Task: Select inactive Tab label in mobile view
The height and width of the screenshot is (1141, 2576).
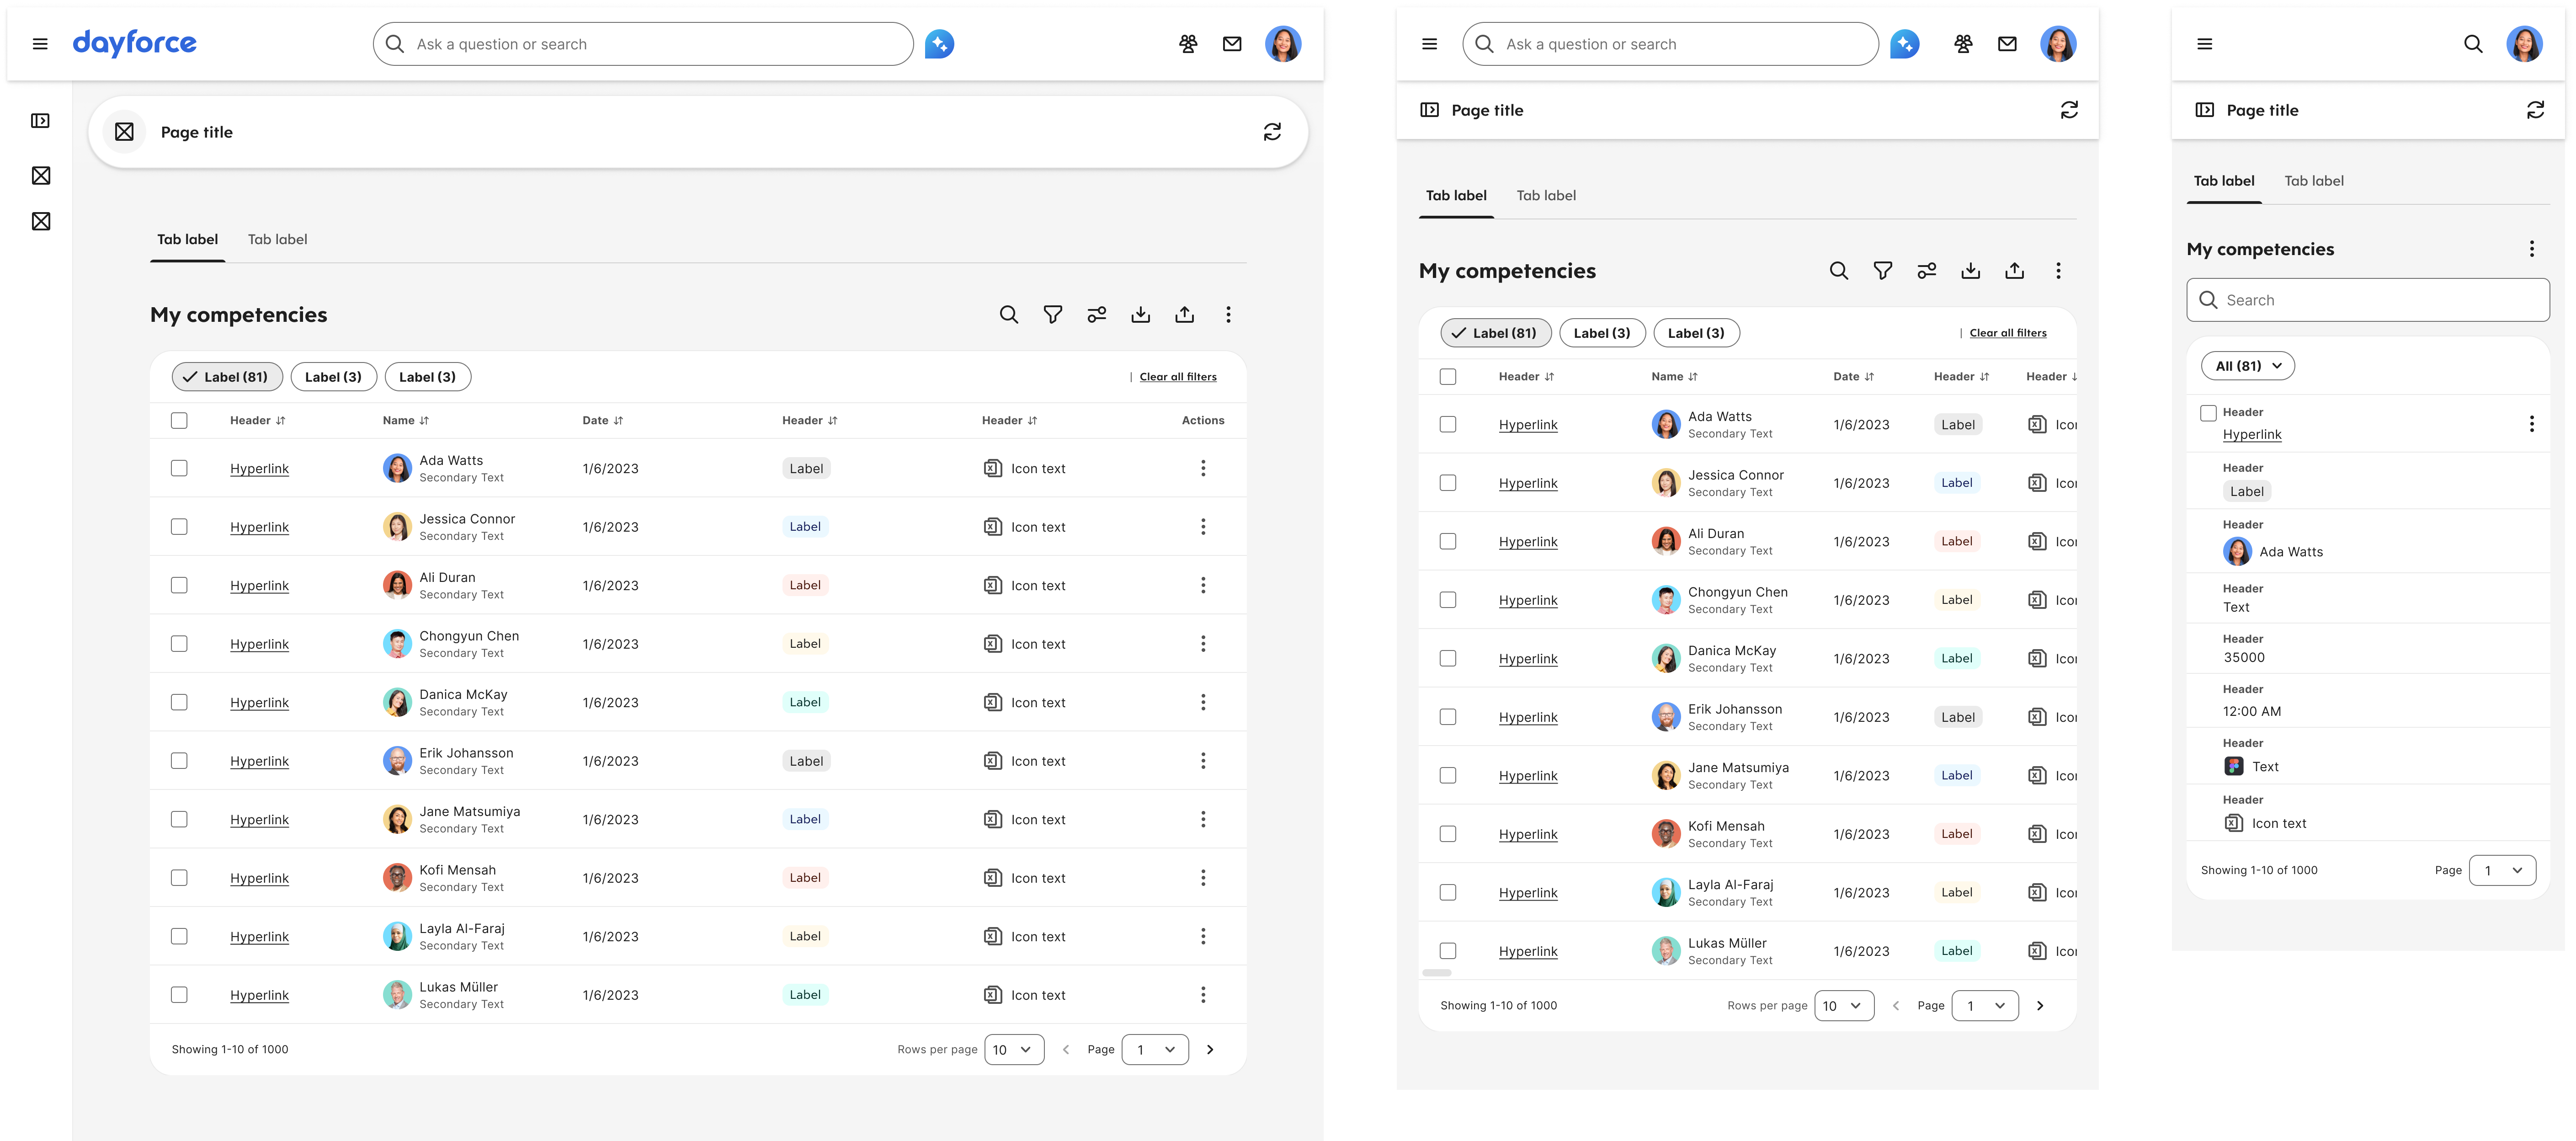Action: (x=2313, y=181)
